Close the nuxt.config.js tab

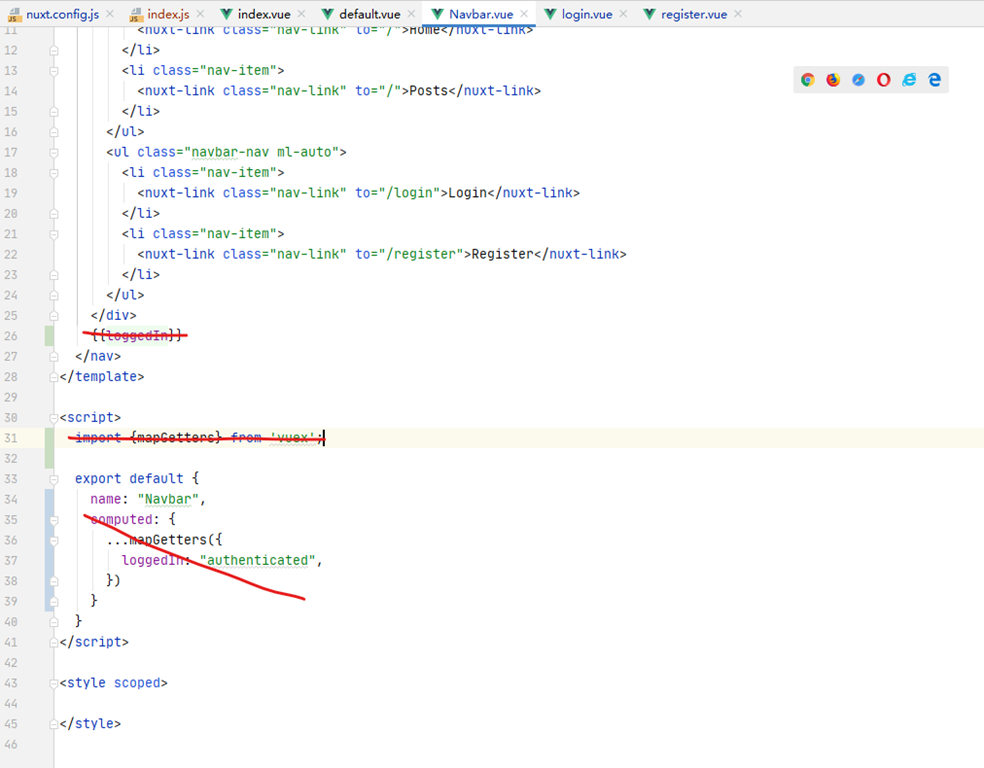pyautogui.click(x=110, y=14)
